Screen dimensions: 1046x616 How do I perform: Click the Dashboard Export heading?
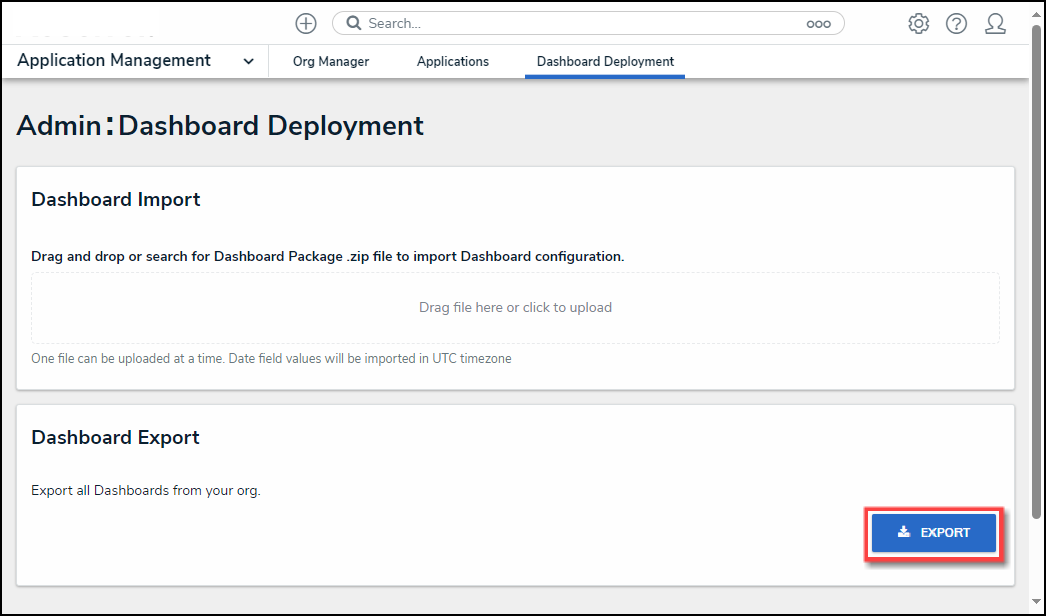coord(116,437)
